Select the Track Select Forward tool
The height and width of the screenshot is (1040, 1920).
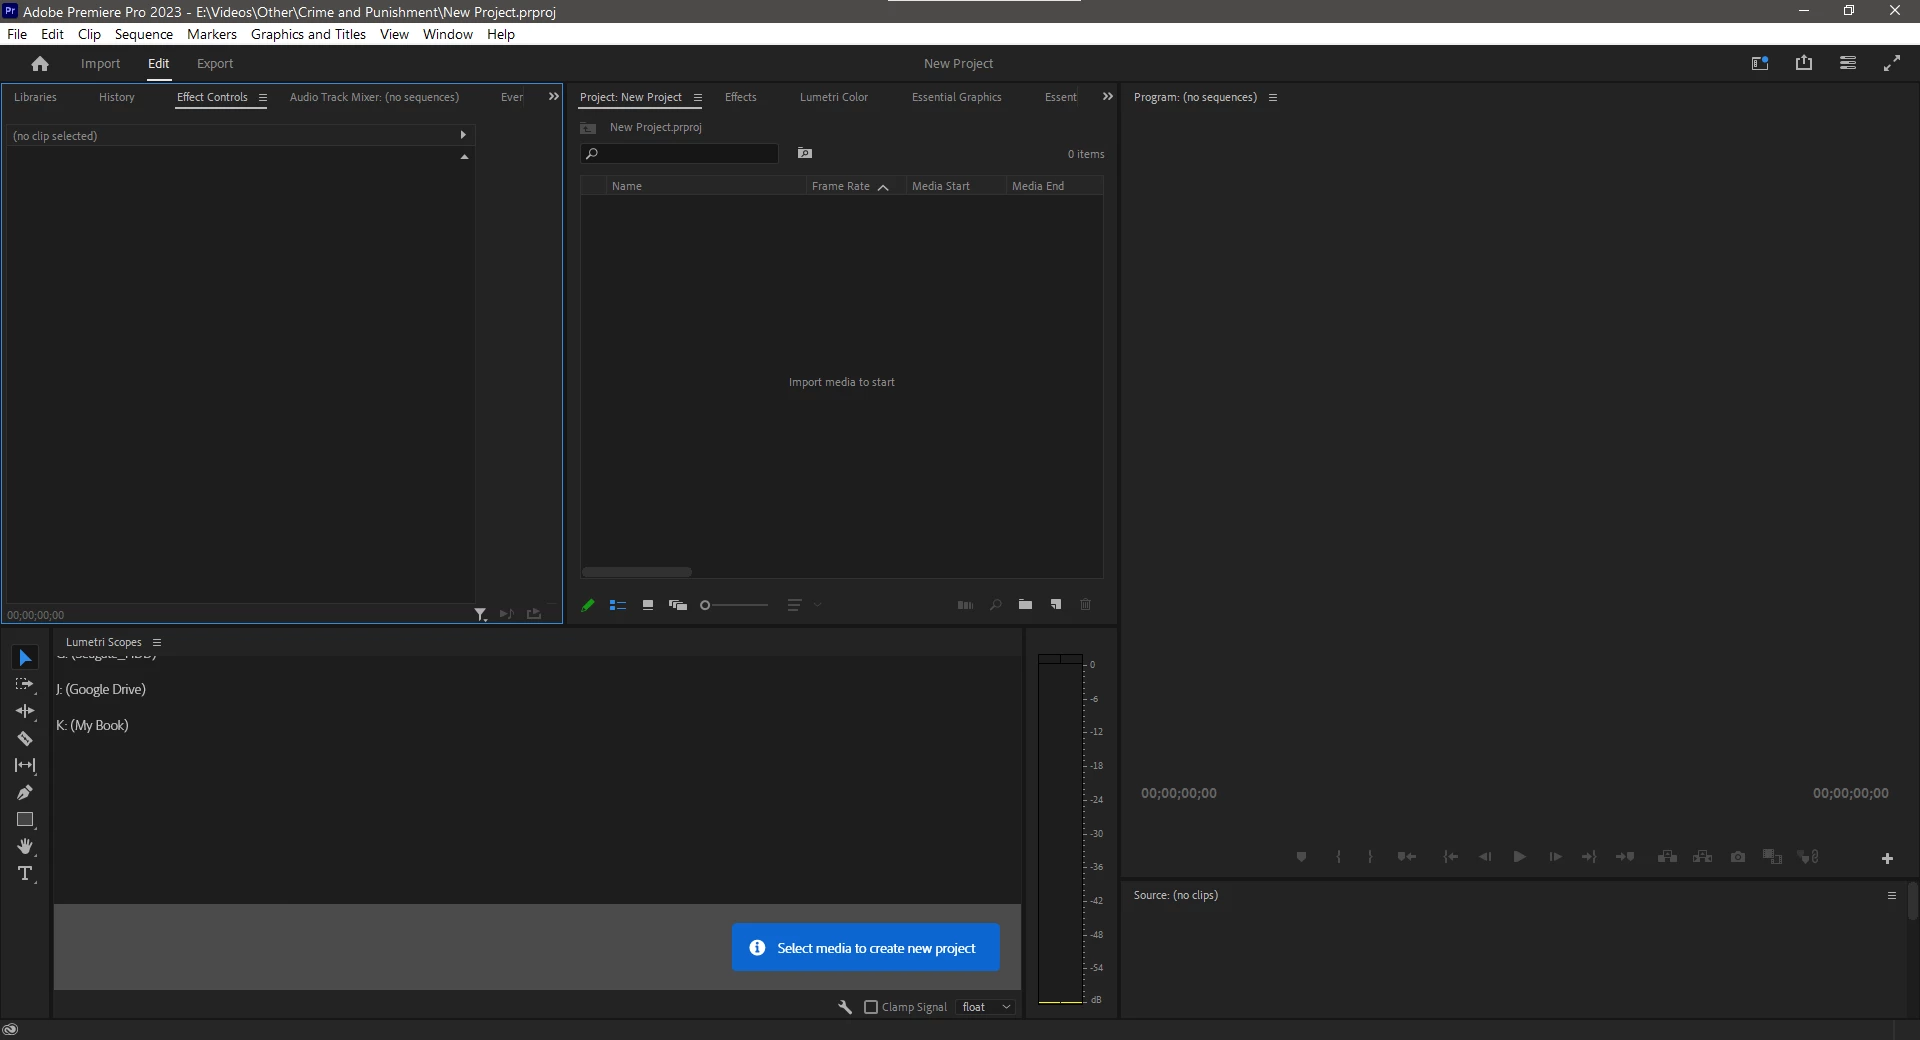click(x=25, y=685)
